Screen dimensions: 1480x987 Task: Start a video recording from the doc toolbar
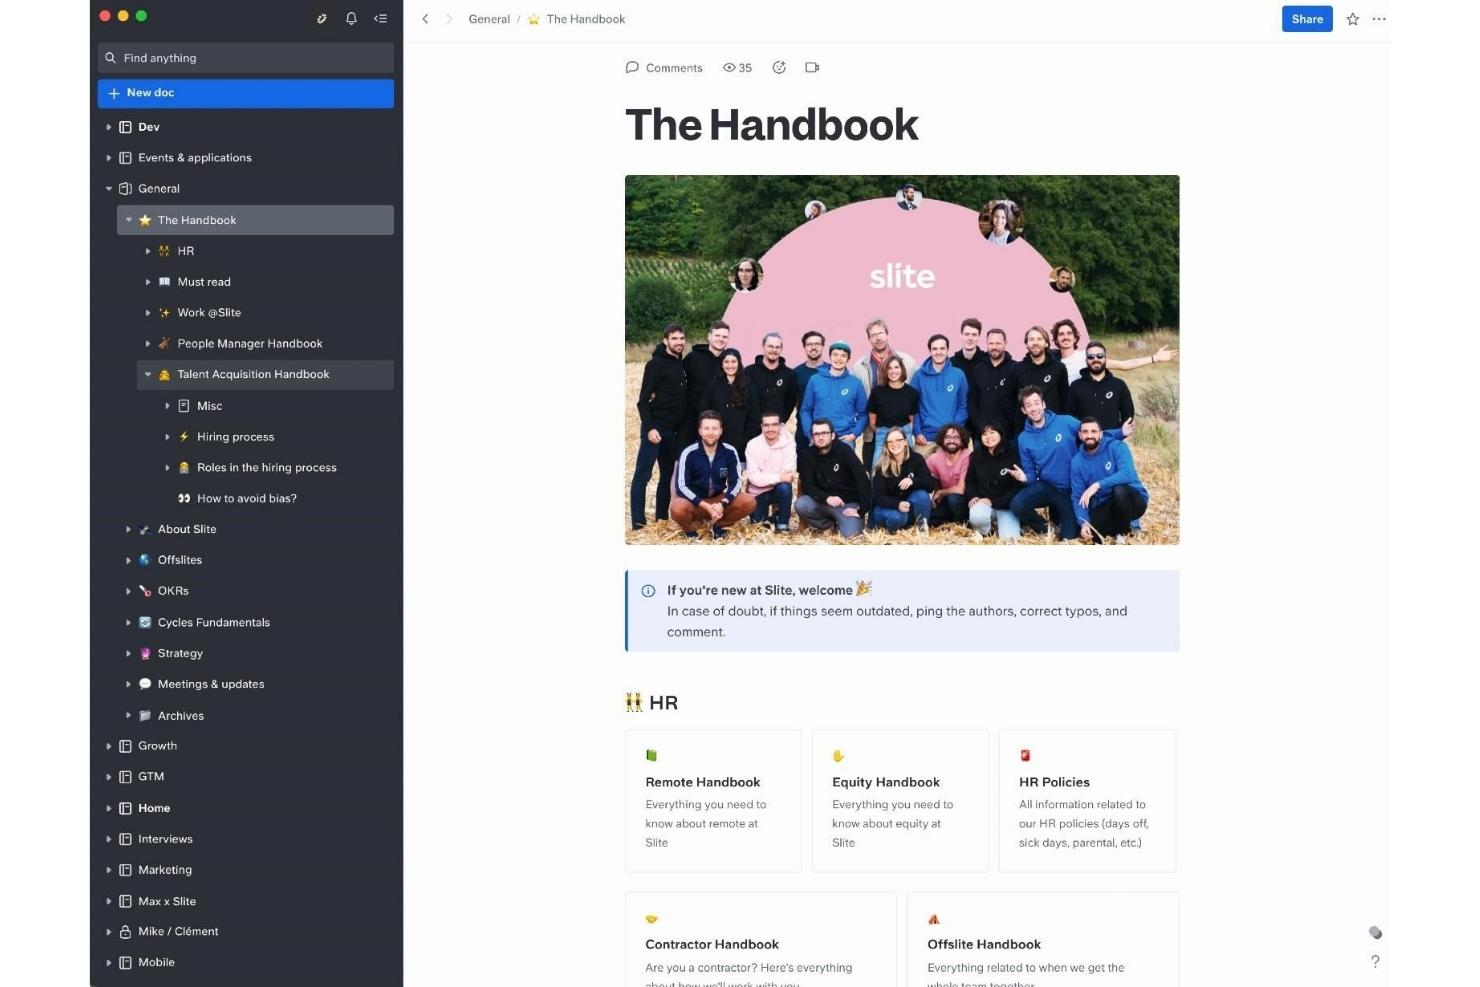tap(812, 67)
